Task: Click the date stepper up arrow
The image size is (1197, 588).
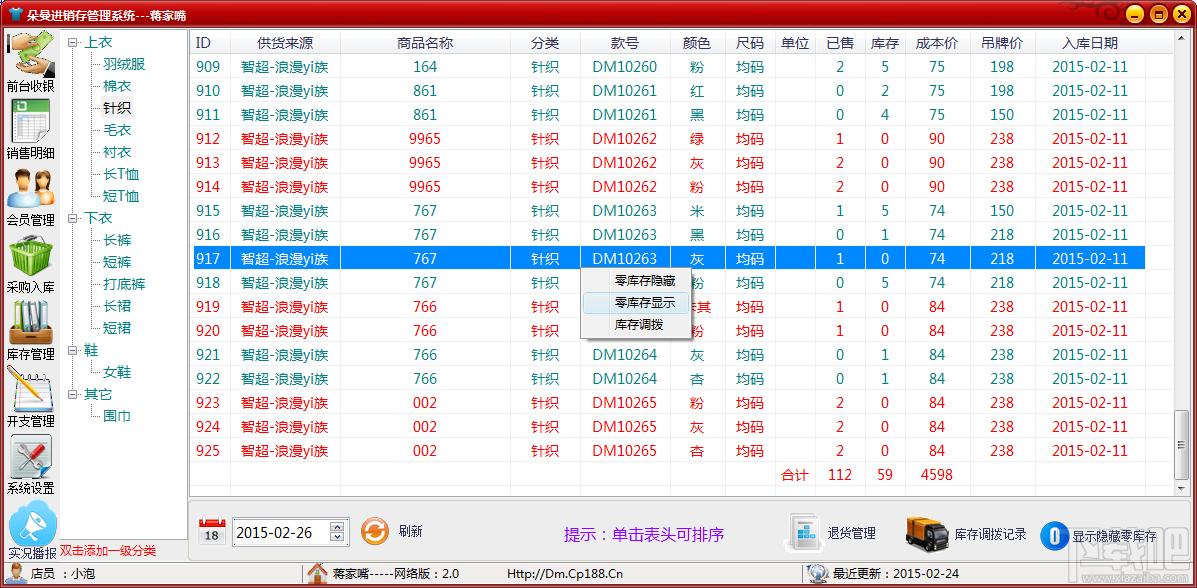Action: pos(338,526)
